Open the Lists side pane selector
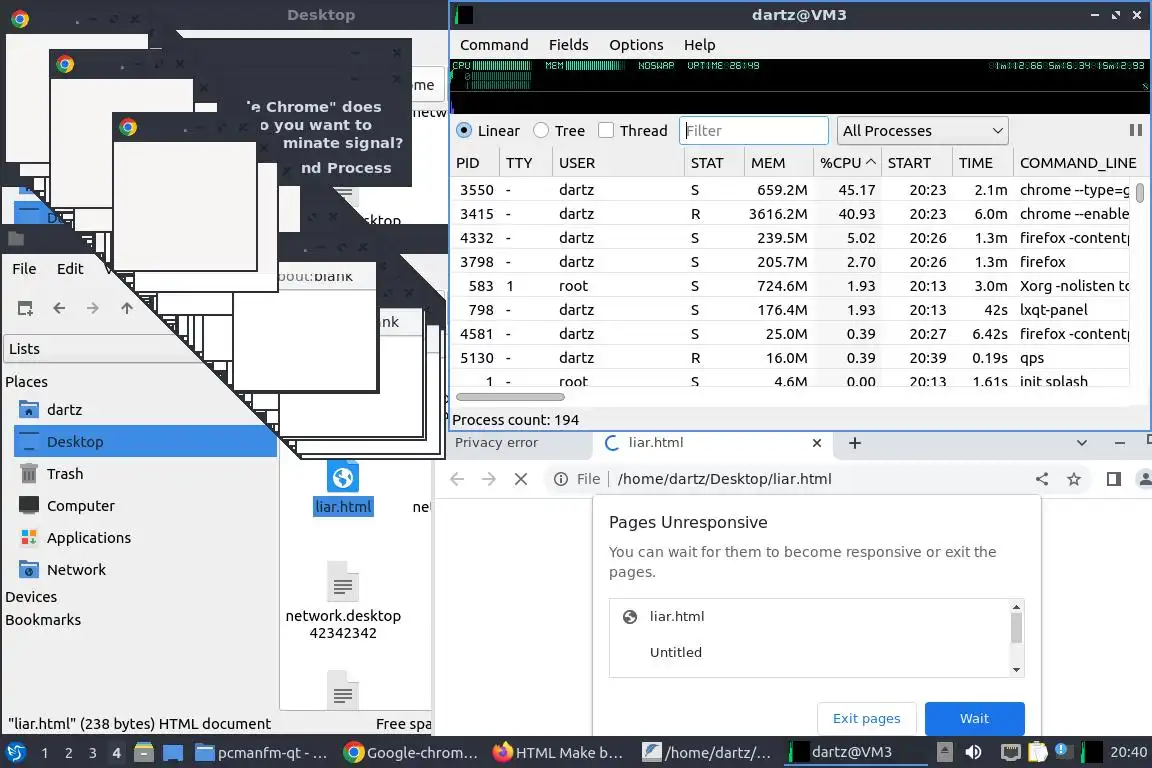Image resolution: width=1152 pixels, height=768 pixels. (103, 349)
